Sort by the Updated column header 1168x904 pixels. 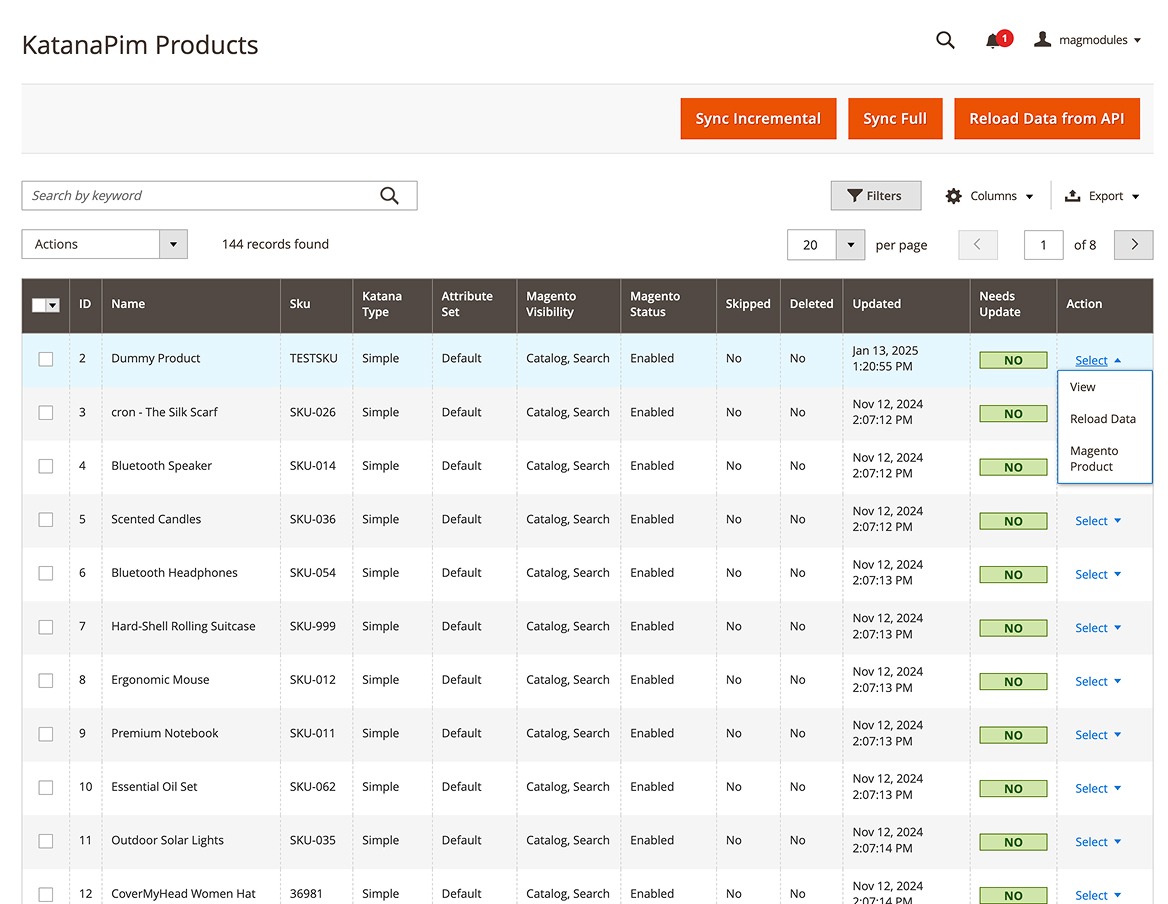(906, 305)
